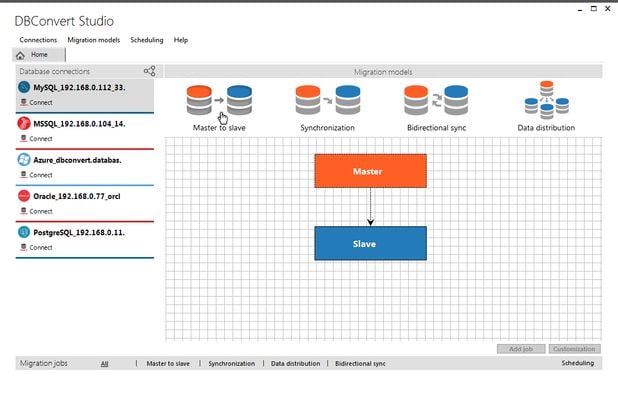Open the Migration models menu

(x=93, y=40)
